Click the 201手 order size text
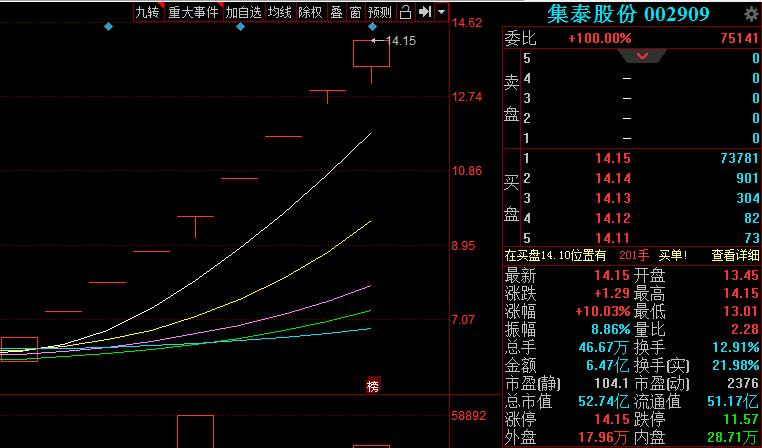The height and width of the screenshot is (448, 762). (x=634, y=256)
